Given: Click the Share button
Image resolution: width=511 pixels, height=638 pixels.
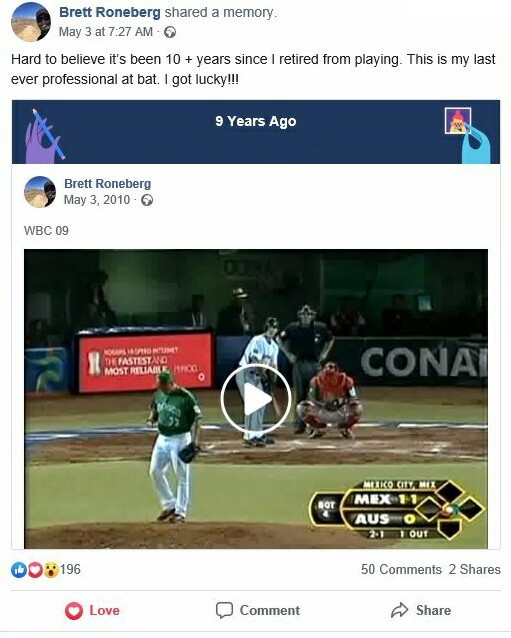Looking at the screenshot, I should (421, 610).
